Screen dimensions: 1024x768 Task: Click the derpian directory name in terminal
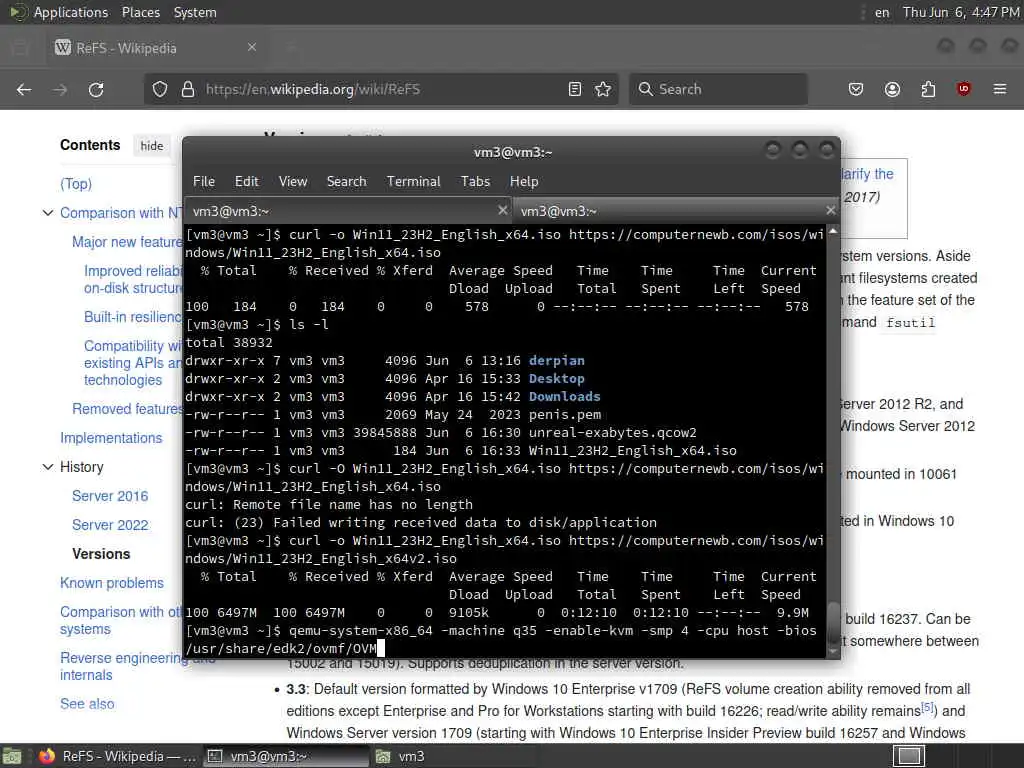pyautogui.click(x=556, y=360)
